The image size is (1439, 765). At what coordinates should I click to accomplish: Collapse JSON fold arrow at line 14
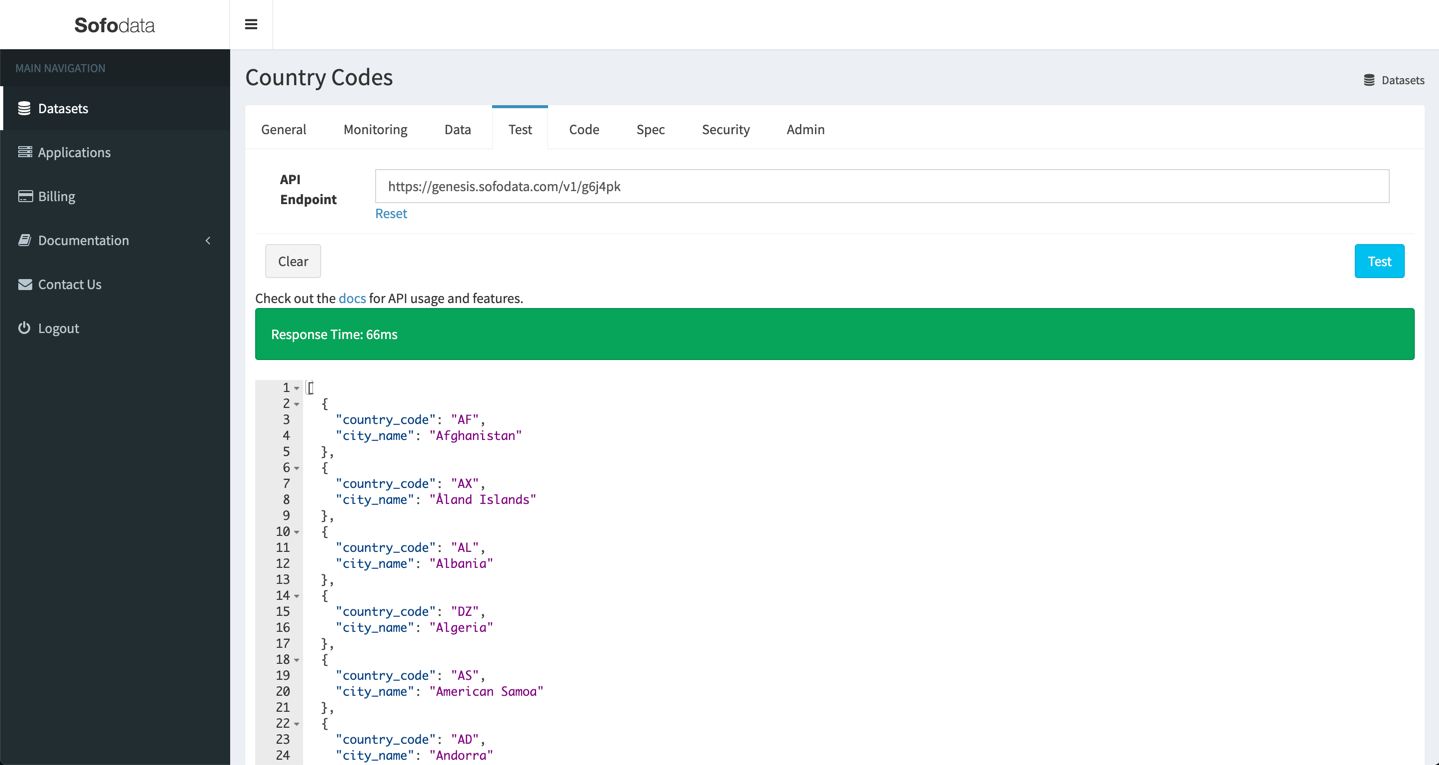point(297,596)
